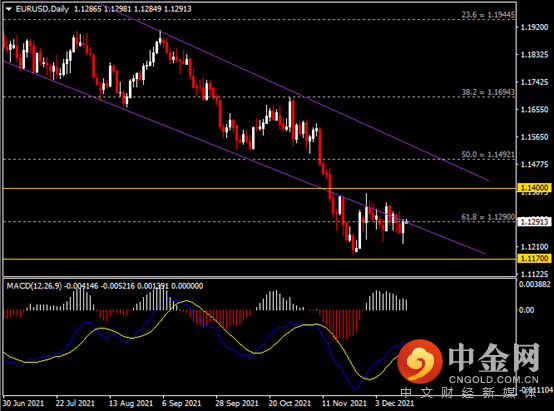Click the 1.14000 yellow price tag
The width and height of the screenshot is (554, 411).
[534, 188]
